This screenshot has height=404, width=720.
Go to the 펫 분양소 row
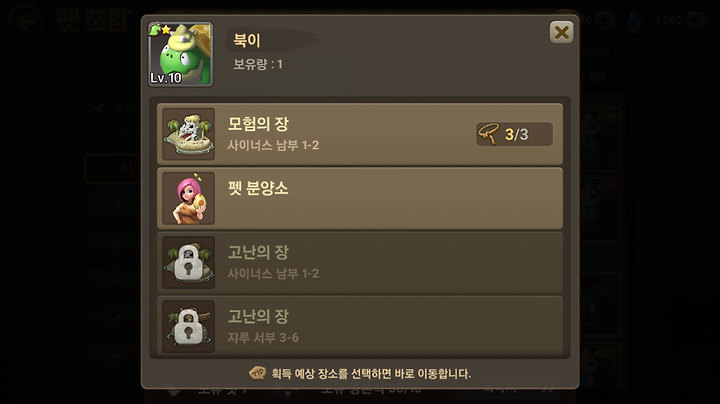click(360, 198)
